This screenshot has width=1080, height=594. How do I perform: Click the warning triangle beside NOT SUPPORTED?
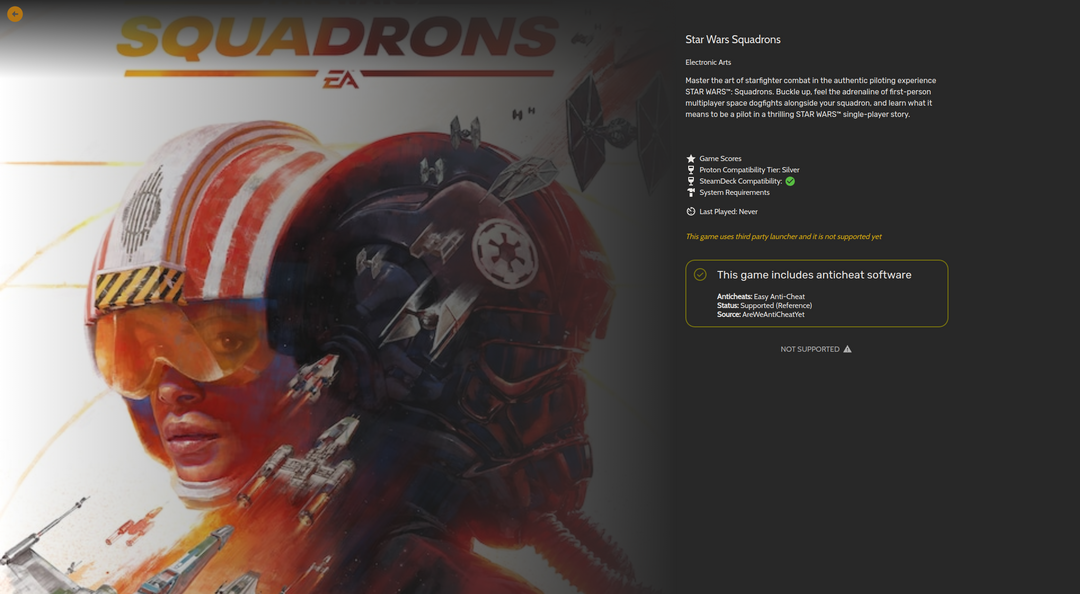click(847, 349)
